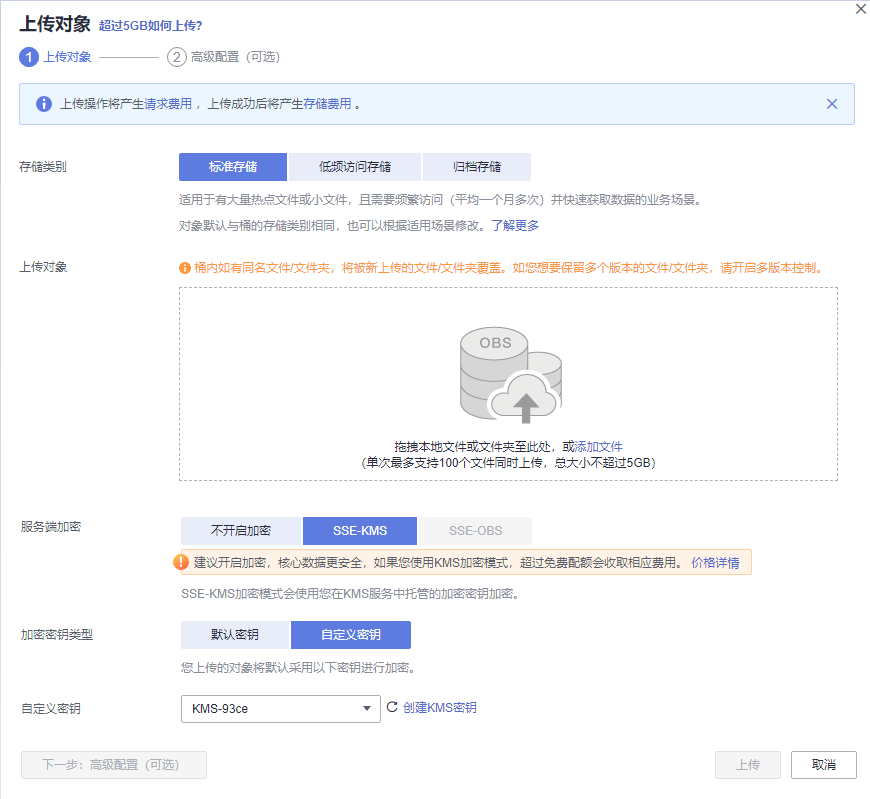Select 自定义密钥 key type
Image resolution: width=870 pixels, height=799 pixels.
[351, 635]
